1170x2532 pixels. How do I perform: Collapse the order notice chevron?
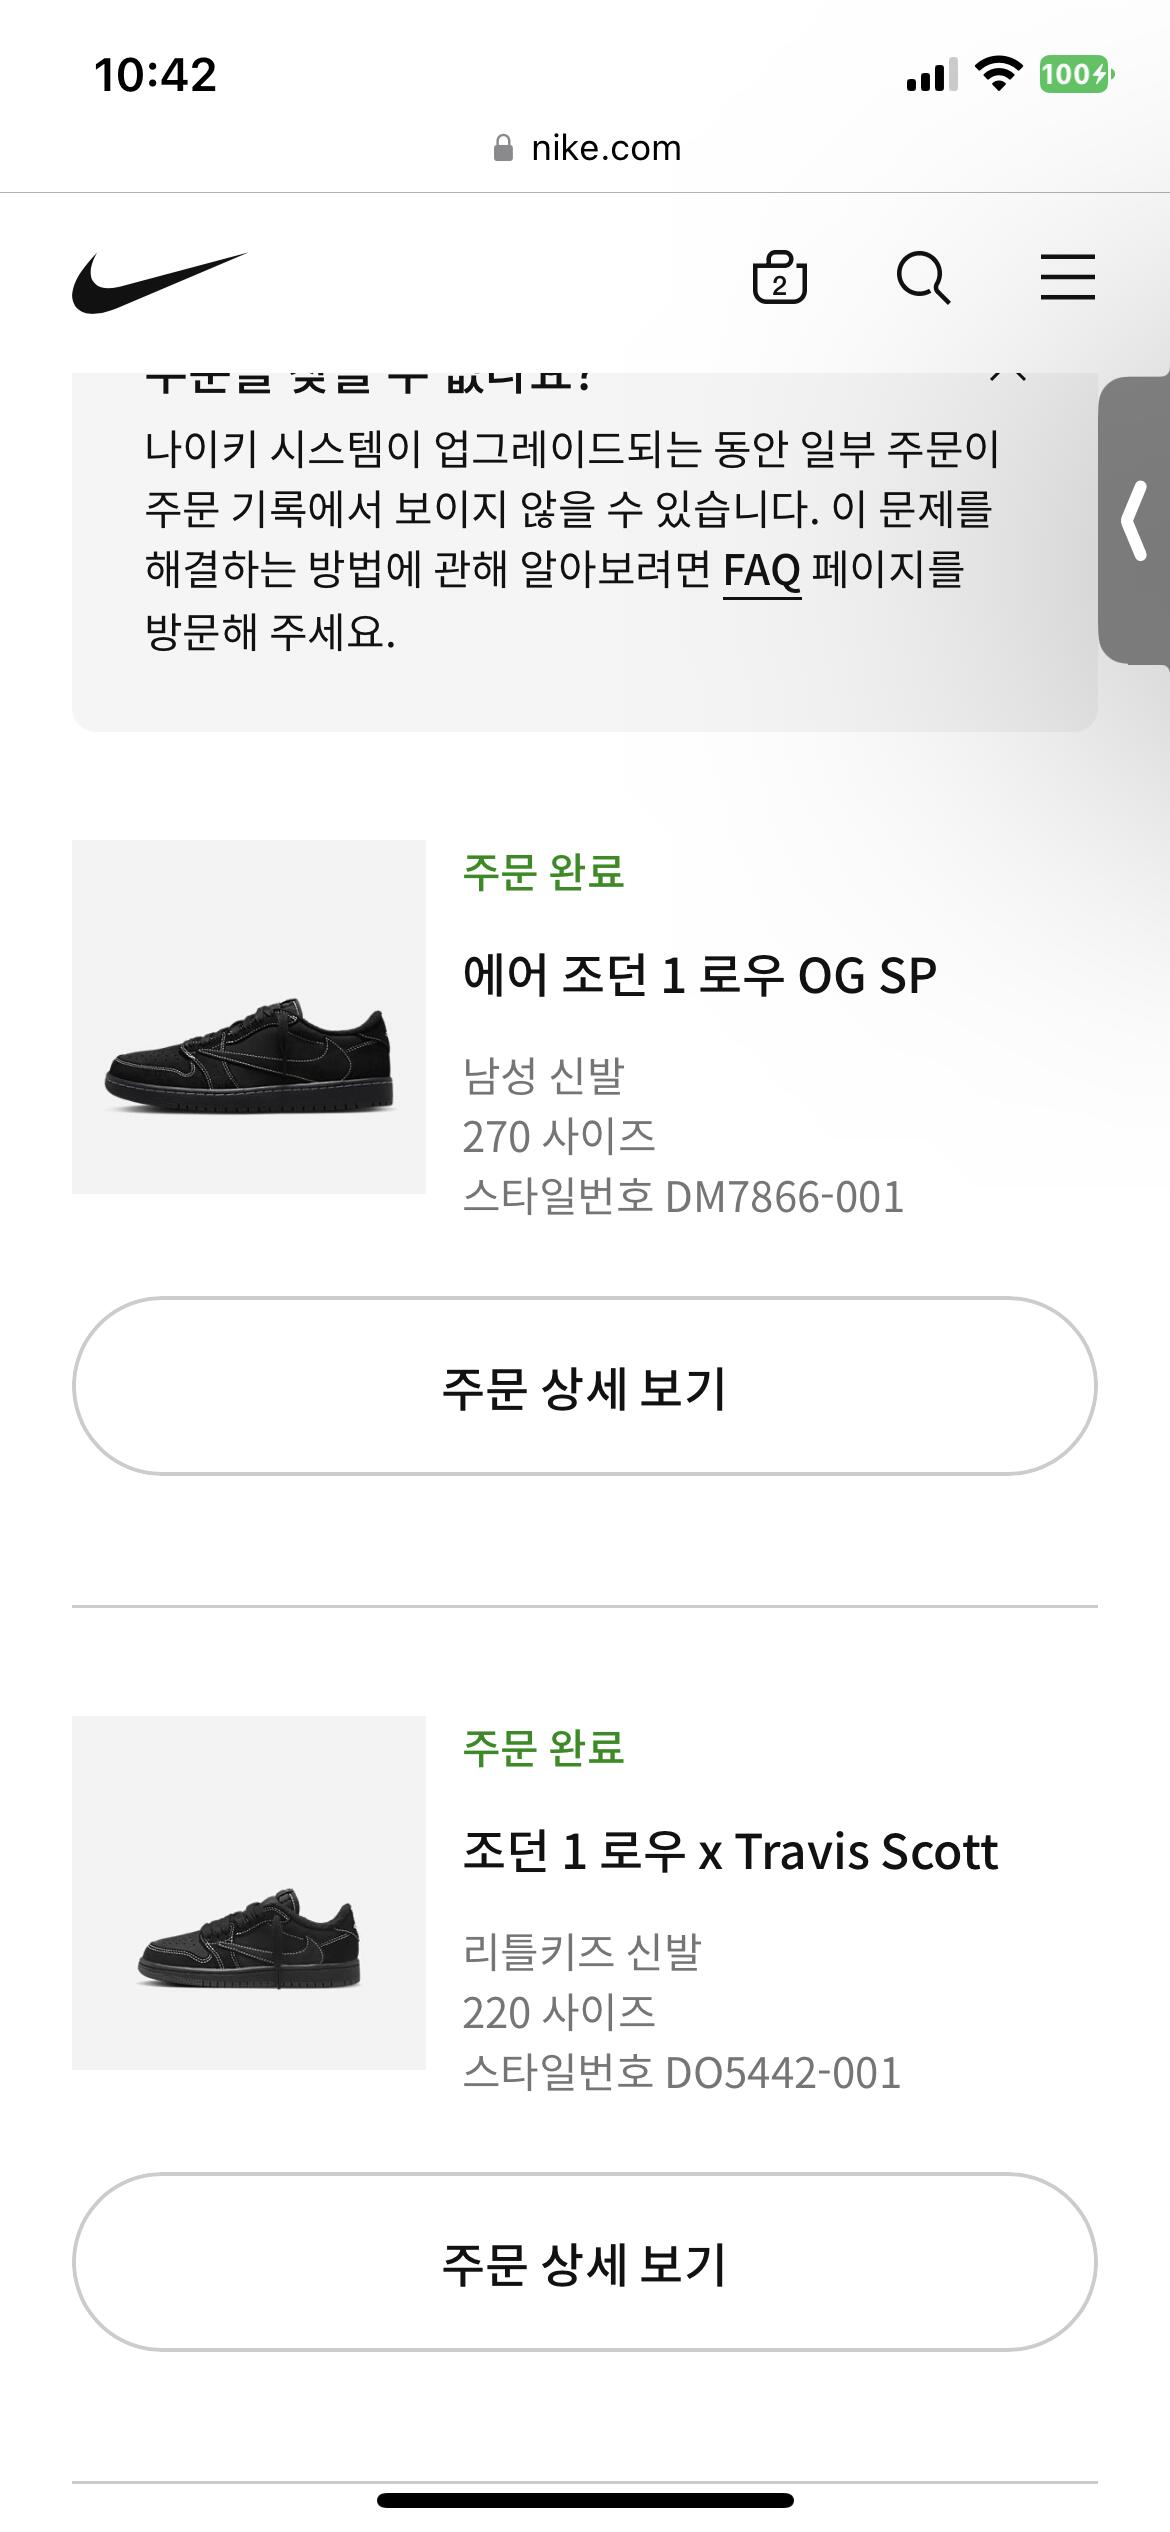(1007, 378)
